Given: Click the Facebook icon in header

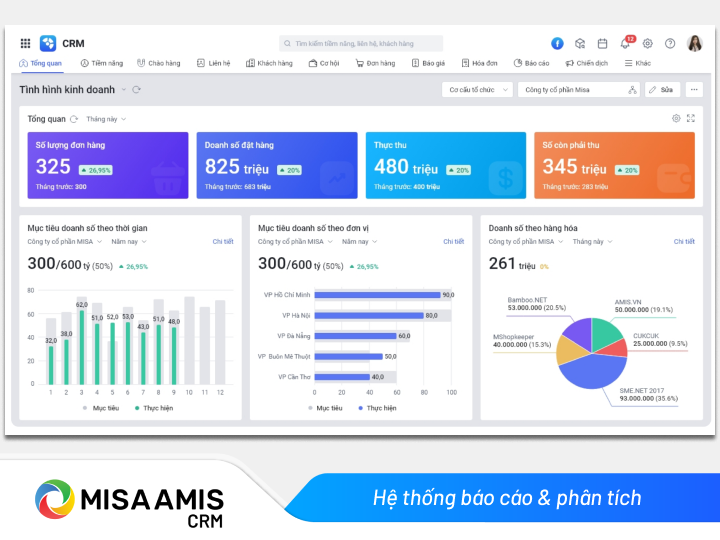Looking at the screenshot, I should pyautogui.click(x=557, y=43).
